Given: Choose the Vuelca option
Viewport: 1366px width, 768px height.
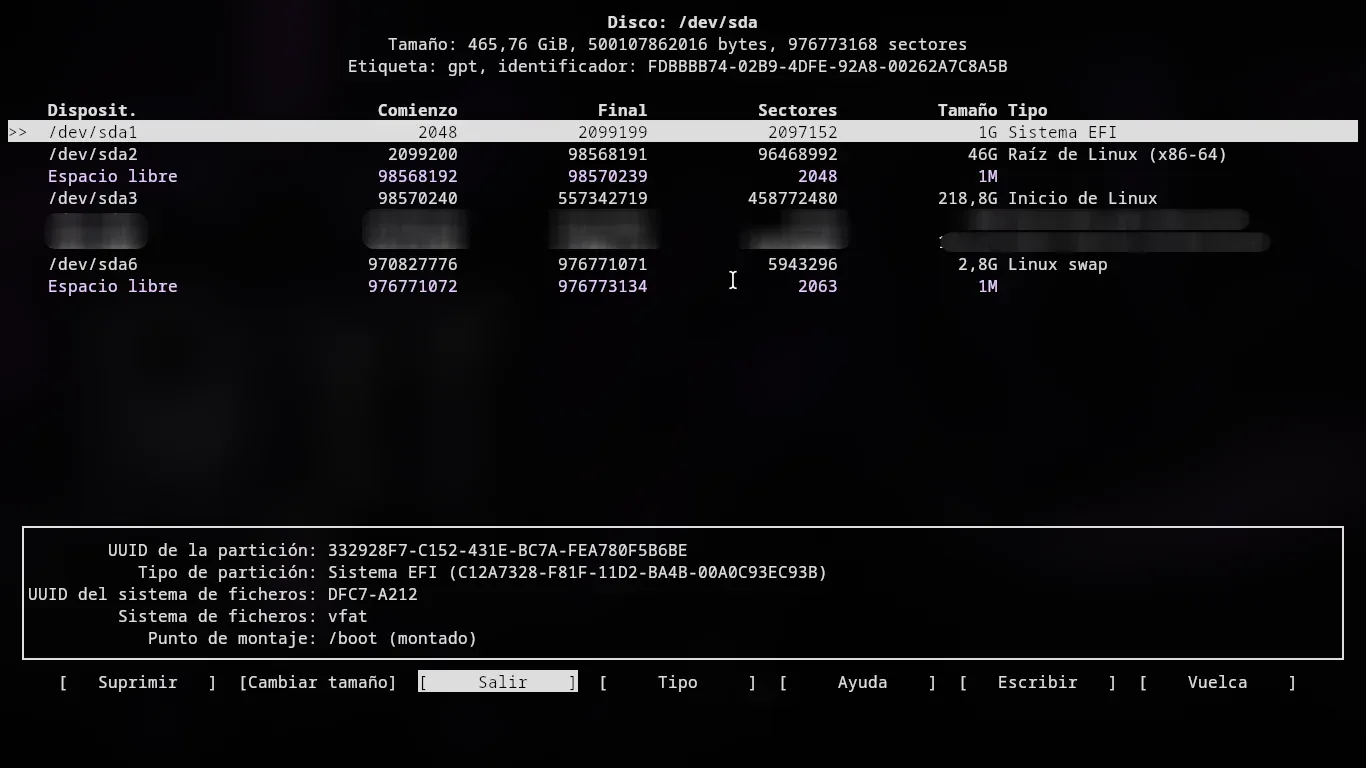Looking at the screenshot, I should pos(1218,682).
